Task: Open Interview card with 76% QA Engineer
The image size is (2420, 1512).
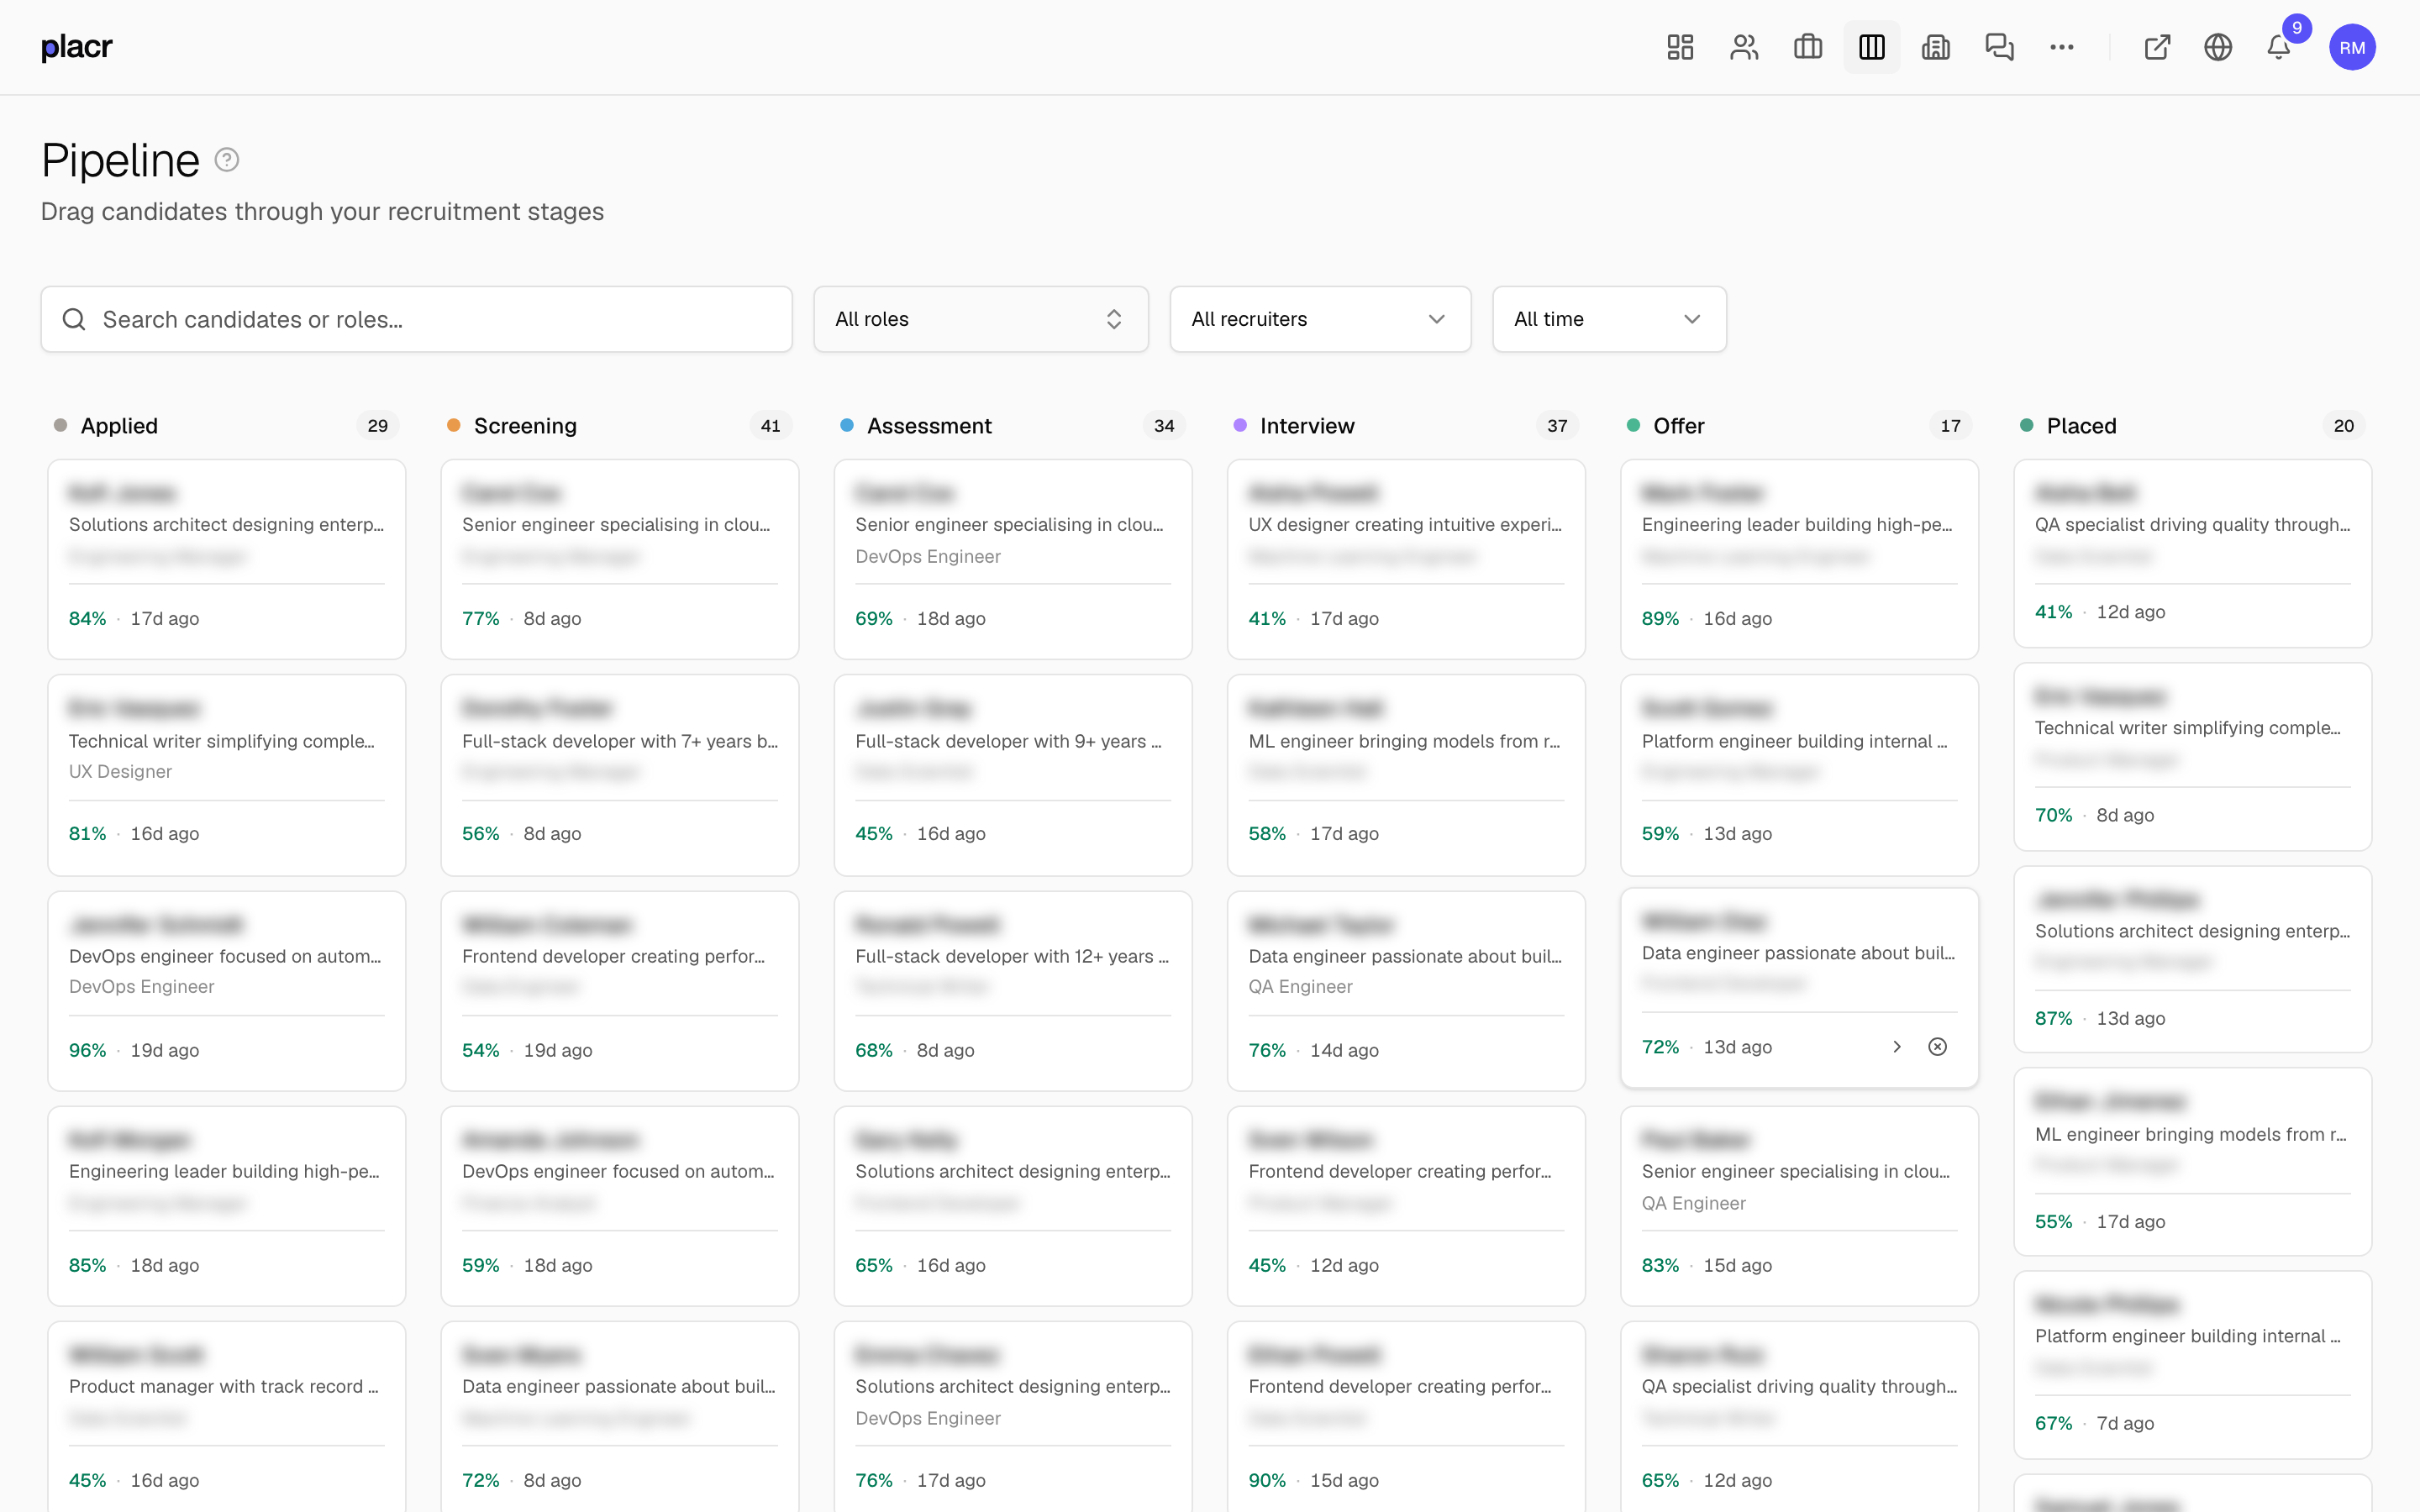Action: [x=1406, y=991]
